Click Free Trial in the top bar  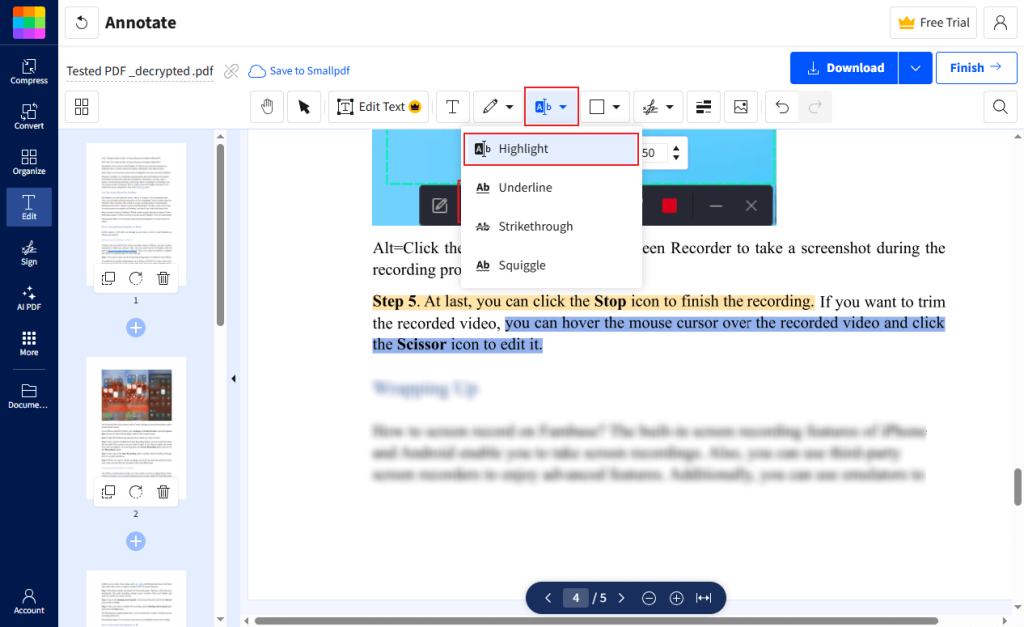(x=933, y=22)
